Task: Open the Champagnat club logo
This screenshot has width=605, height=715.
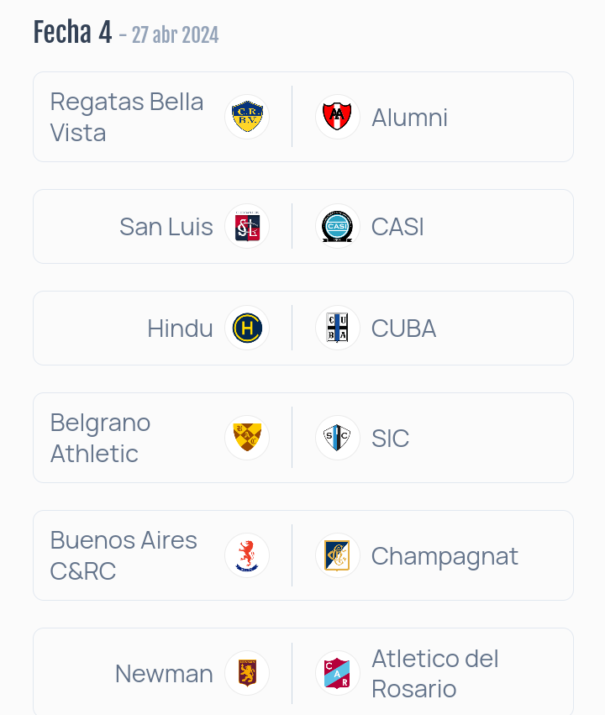Action: 337,555
